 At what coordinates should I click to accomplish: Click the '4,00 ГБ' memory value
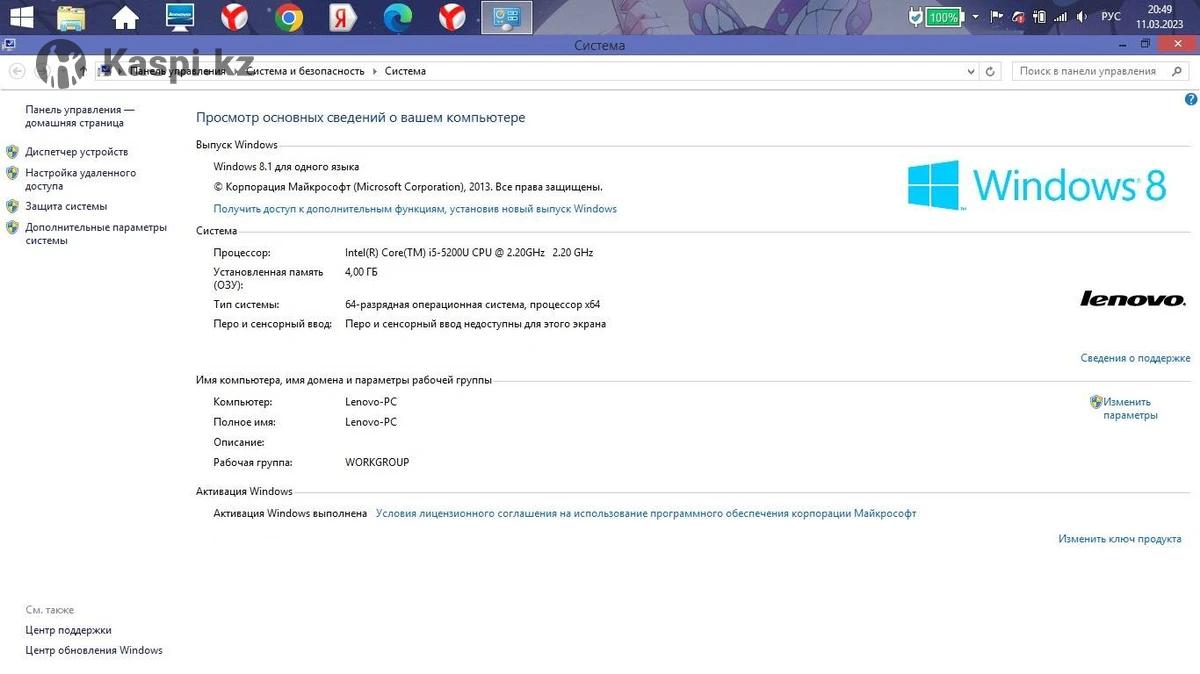click(361, 272)
